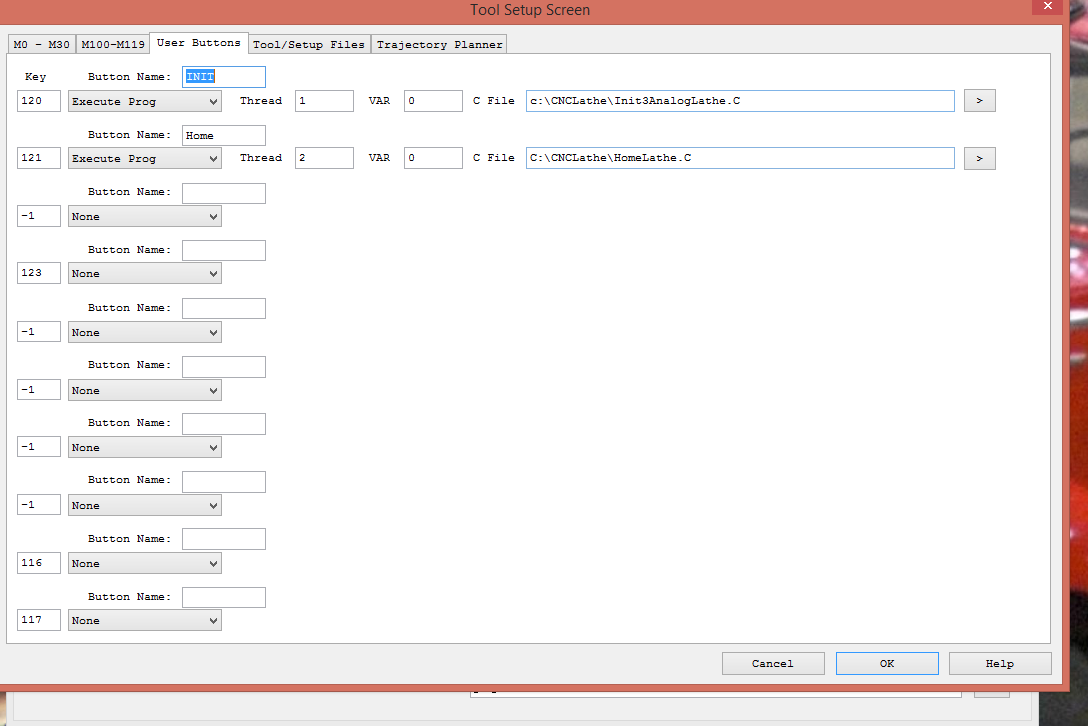Open Help for Tool Setup Screen
This screenshot has width=1088, height=726.
point(999,663)
